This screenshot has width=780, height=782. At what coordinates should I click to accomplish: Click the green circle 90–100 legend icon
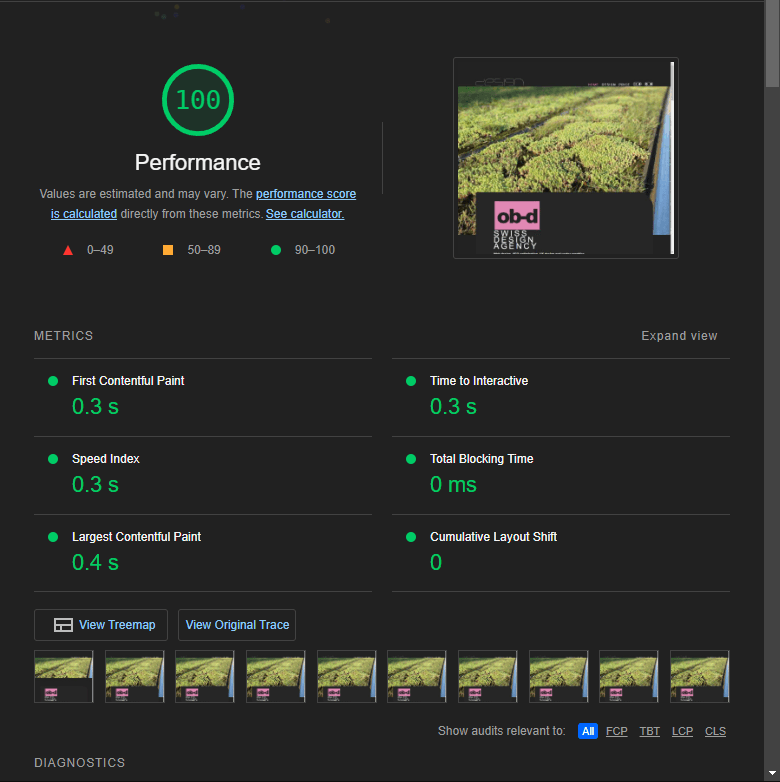(276, 250)
